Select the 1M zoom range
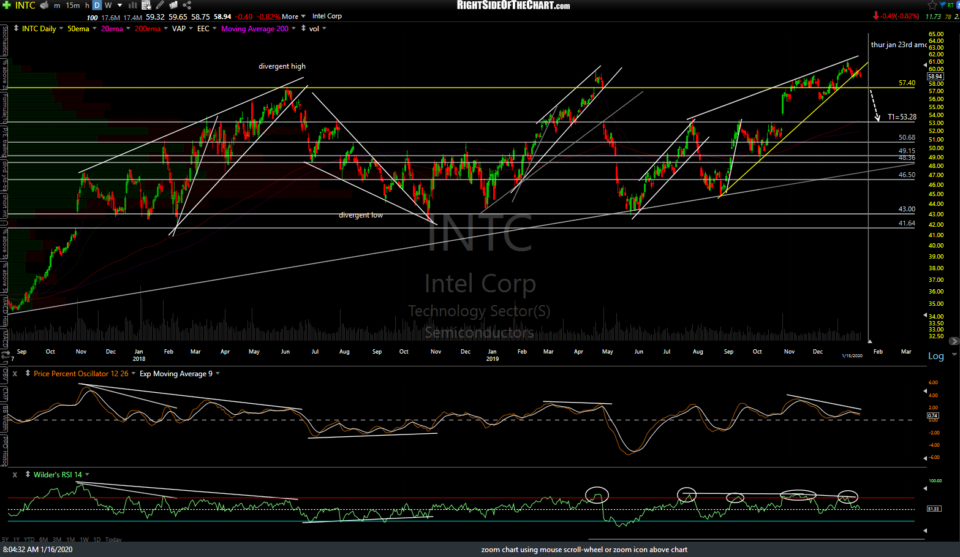 point(70,540)
